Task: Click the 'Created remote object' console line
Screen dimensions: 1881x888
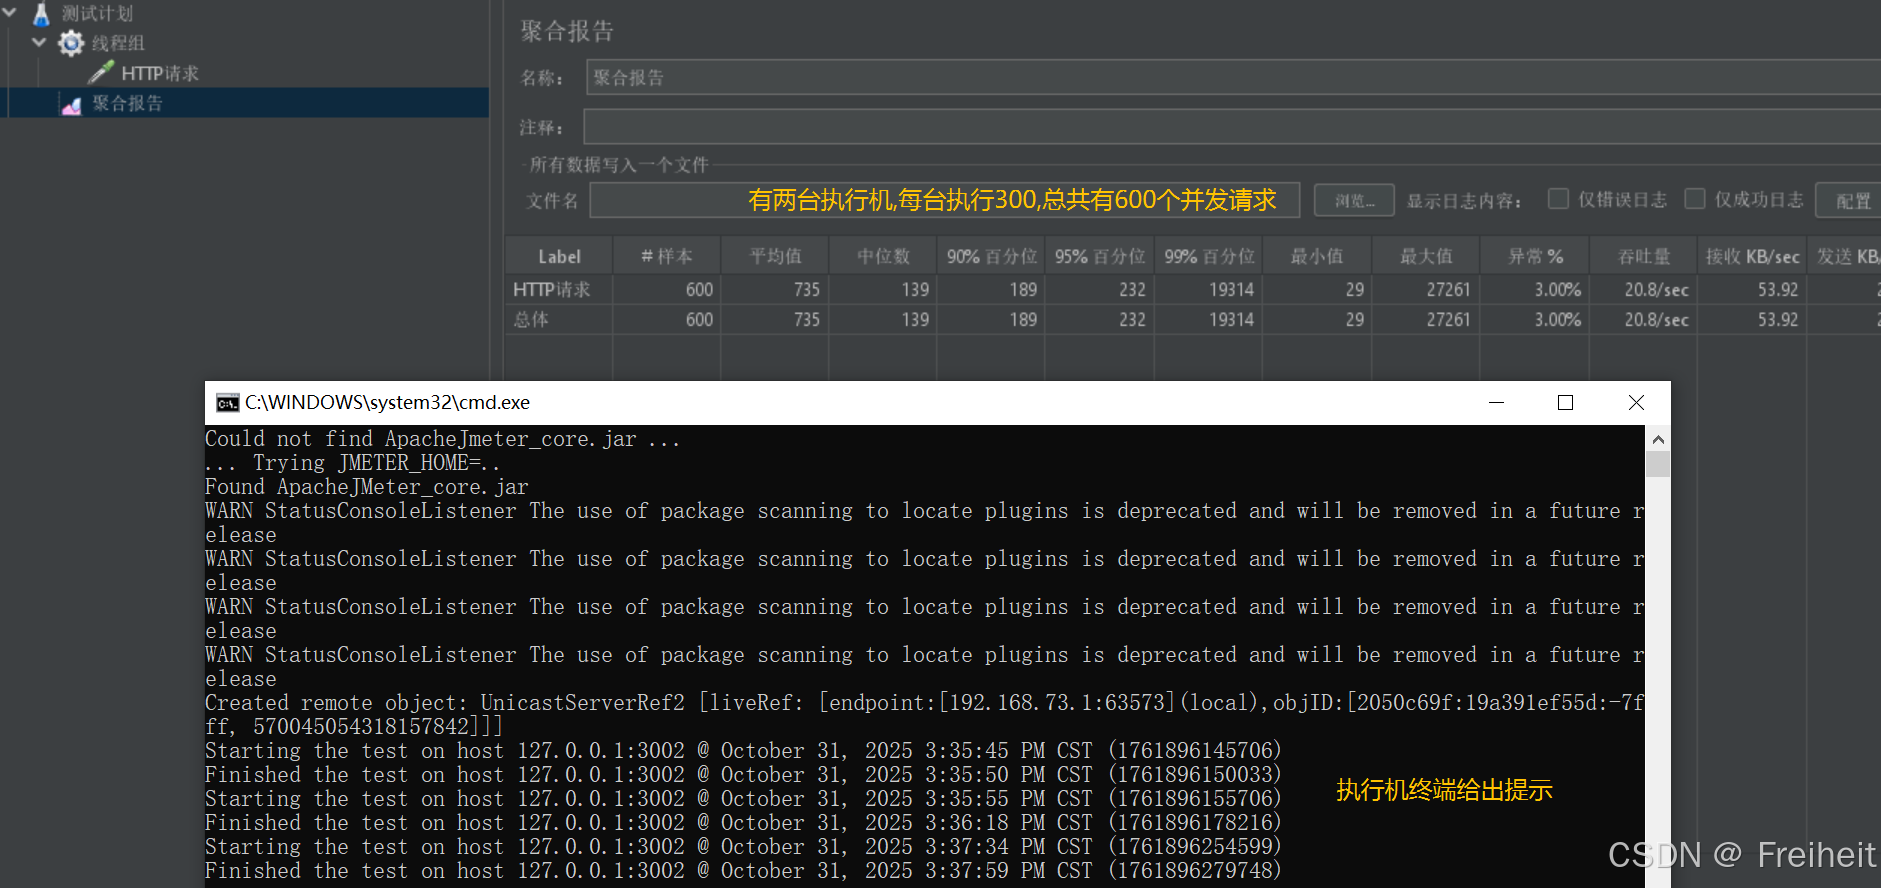Action: pyautogui.click(x=925, y=715)
